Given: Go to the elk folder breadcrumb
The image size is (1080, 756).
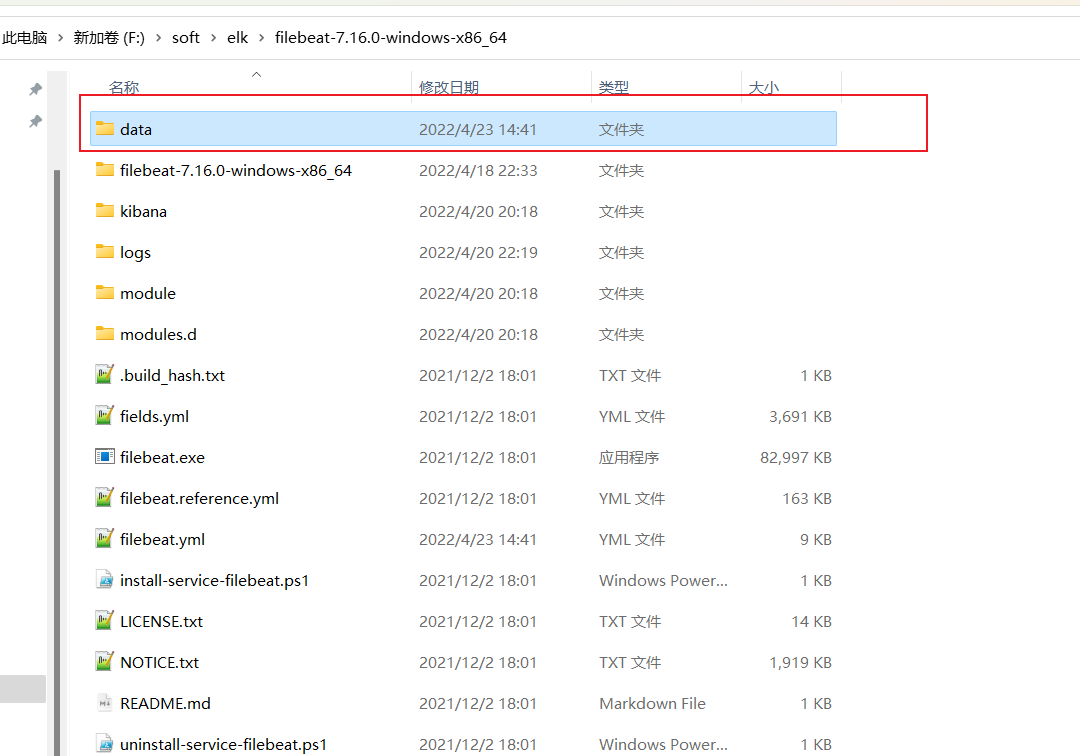Looking at the screenshot, I should coord(238,38).
